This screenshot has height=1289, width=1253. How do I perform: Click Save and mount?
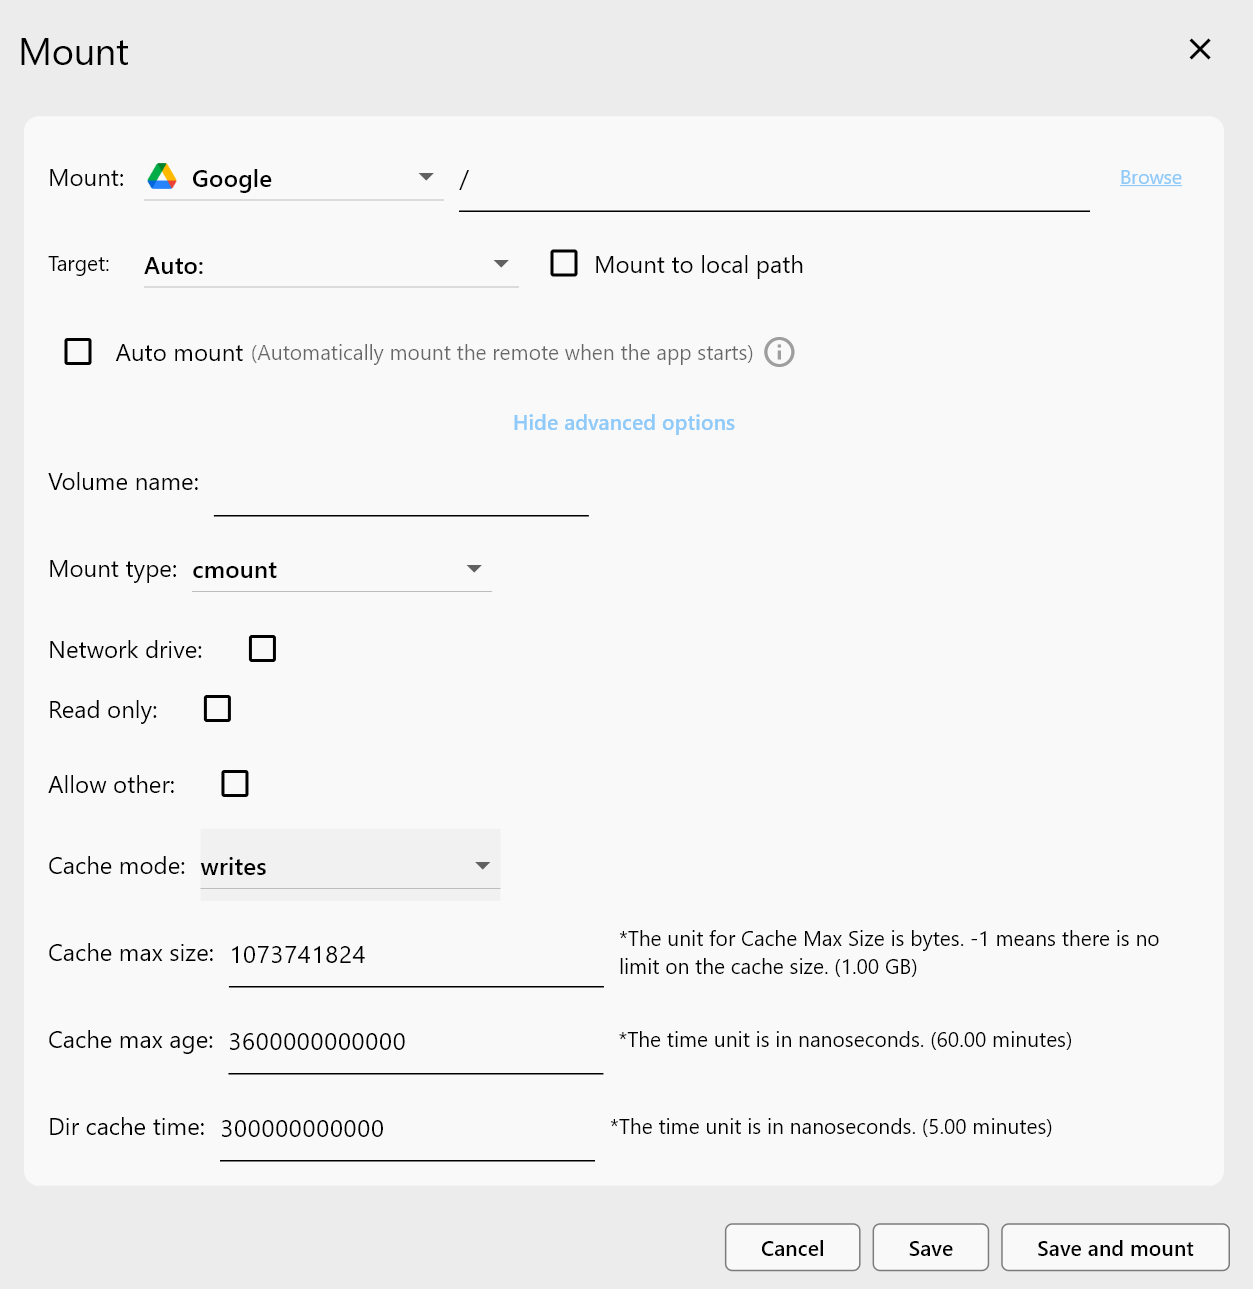(x=1114, y=1247)
